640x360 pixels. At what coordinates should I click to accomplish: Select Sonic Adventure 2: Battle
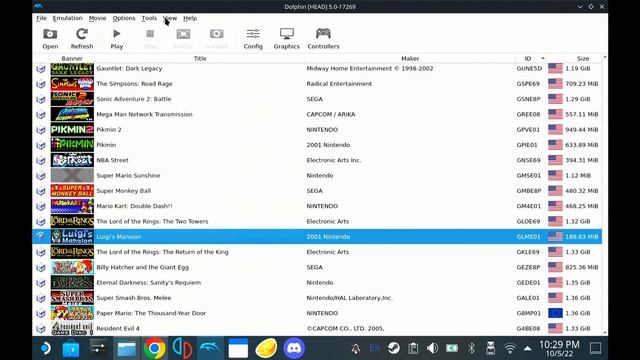pos(317,99)
